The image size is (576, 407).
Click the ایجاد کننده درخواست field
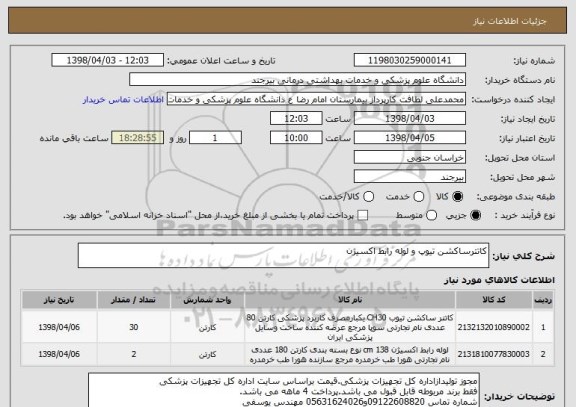click(316, 99)
